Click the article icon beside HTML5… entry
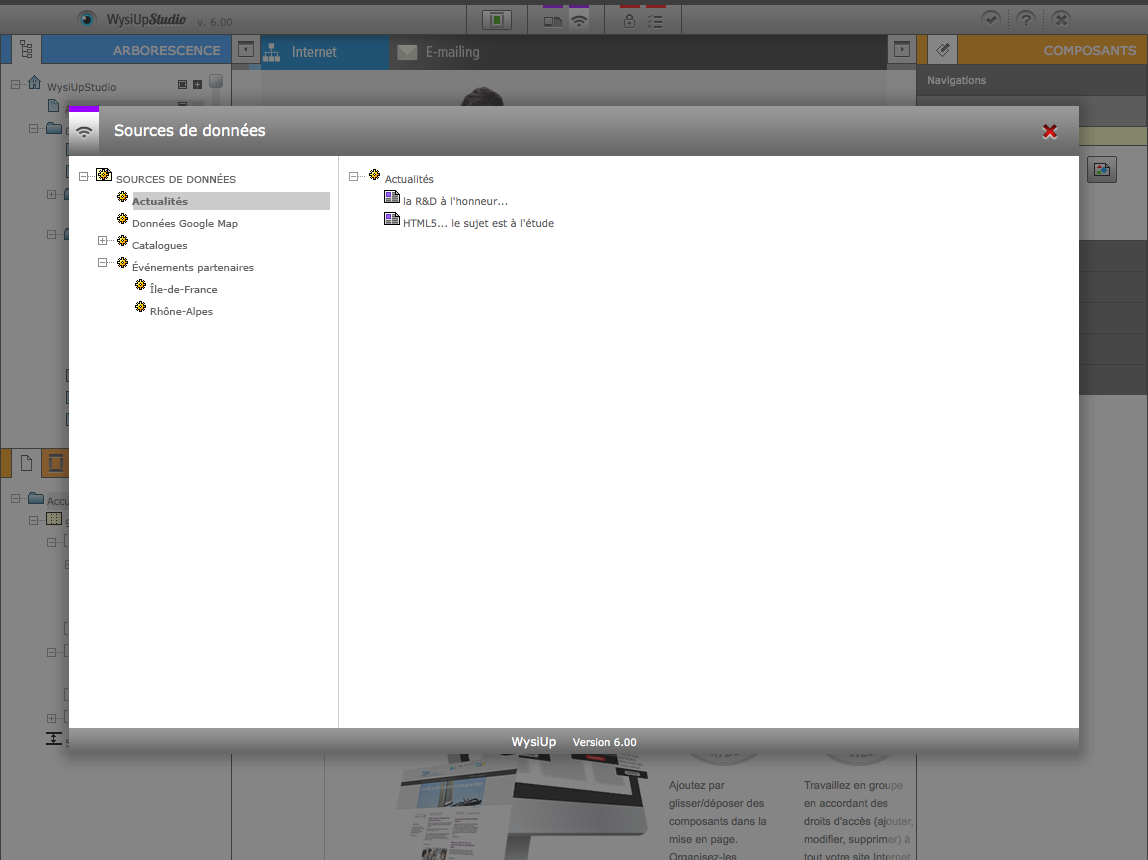This screenshot has height=860, width=1148. [392, 219]
